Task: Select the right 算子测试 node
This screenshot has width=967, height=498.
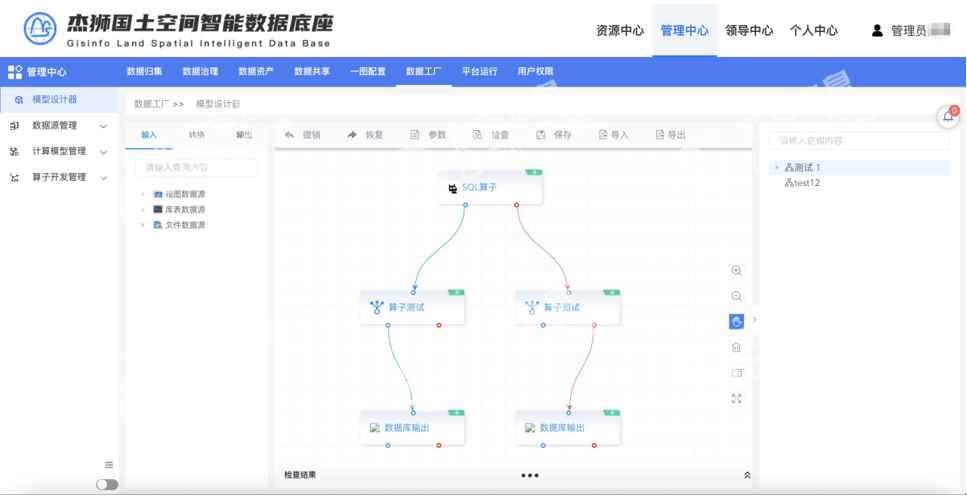Action: click(x=568, y=308)
